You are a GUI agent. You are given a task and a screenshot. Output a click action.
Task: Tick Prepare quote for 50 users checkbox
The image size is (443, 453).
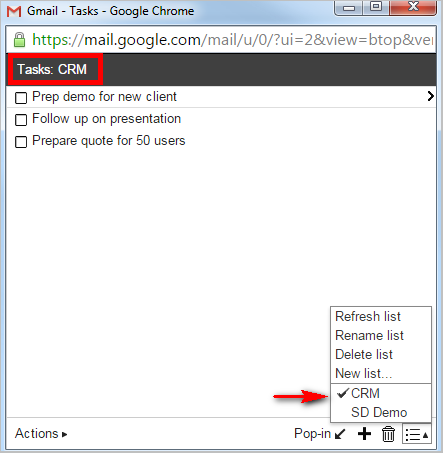click(21, 142)
